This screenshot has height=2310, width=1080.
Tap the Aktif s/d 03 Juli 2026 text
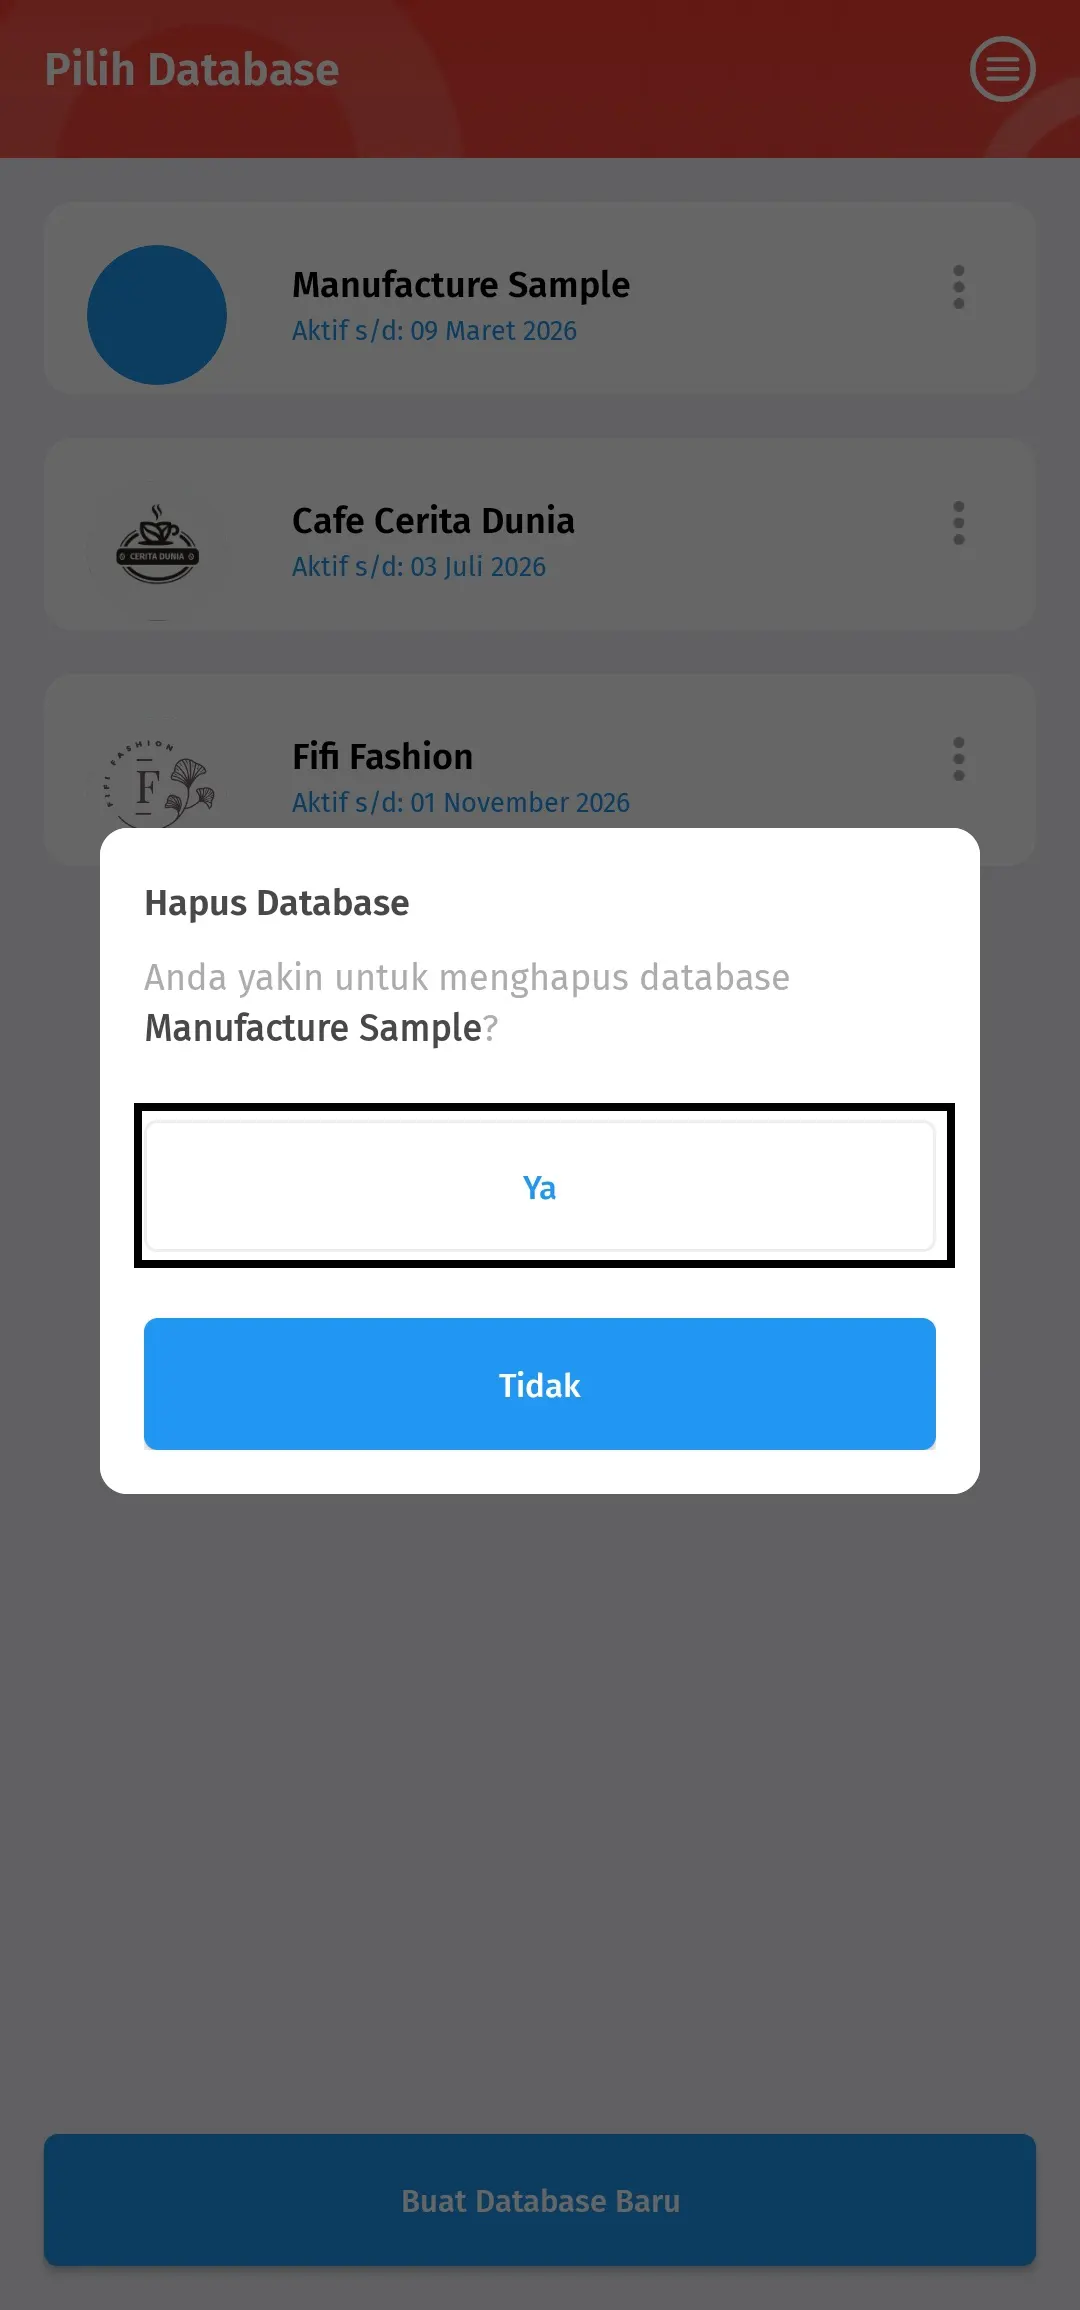(x=418, y=567)
